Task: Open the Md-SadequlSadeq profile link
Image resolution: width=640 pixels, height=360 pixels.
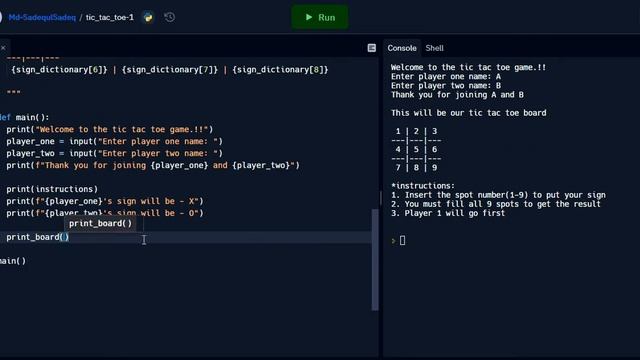Action: (42, 18)
